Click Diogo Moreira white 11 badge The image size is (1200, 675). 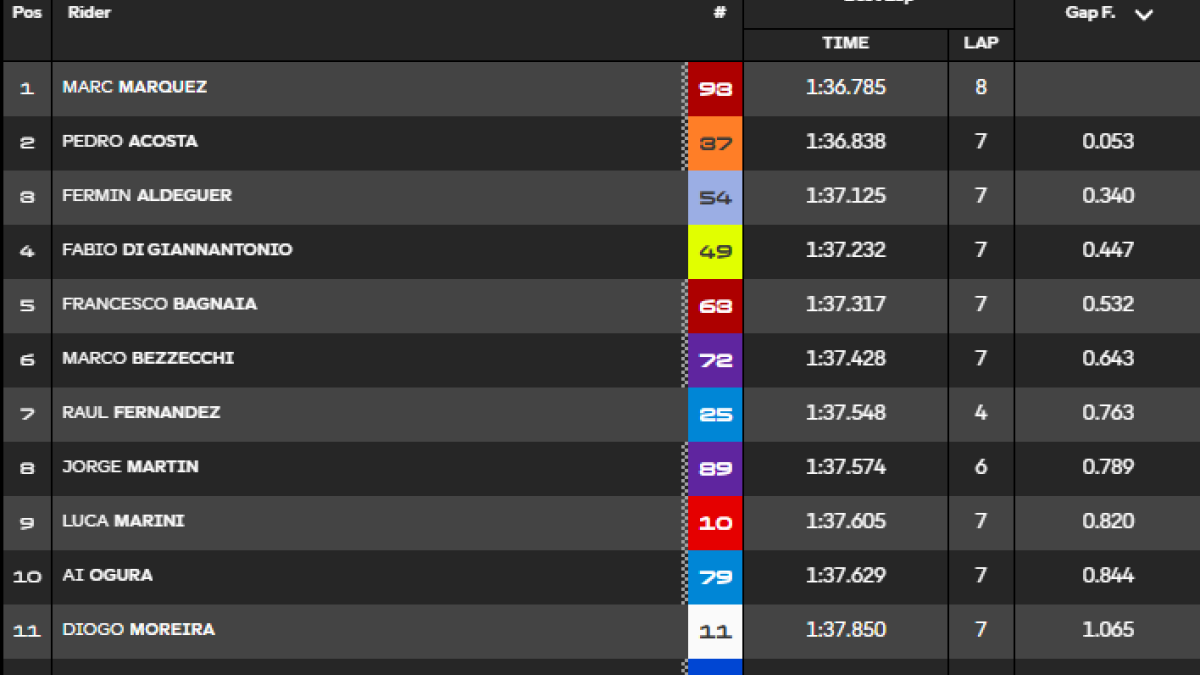pyautogui.click(x=715, y=631)
